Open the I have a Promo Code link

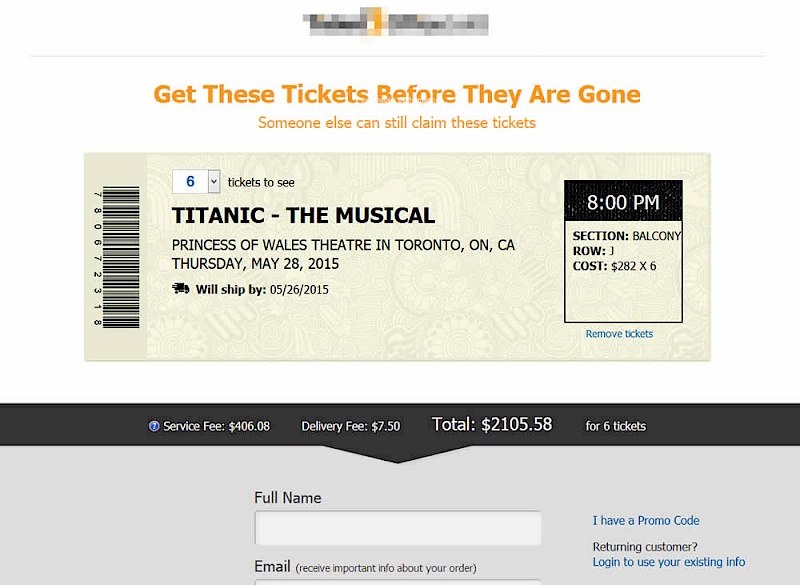point(646,520)
